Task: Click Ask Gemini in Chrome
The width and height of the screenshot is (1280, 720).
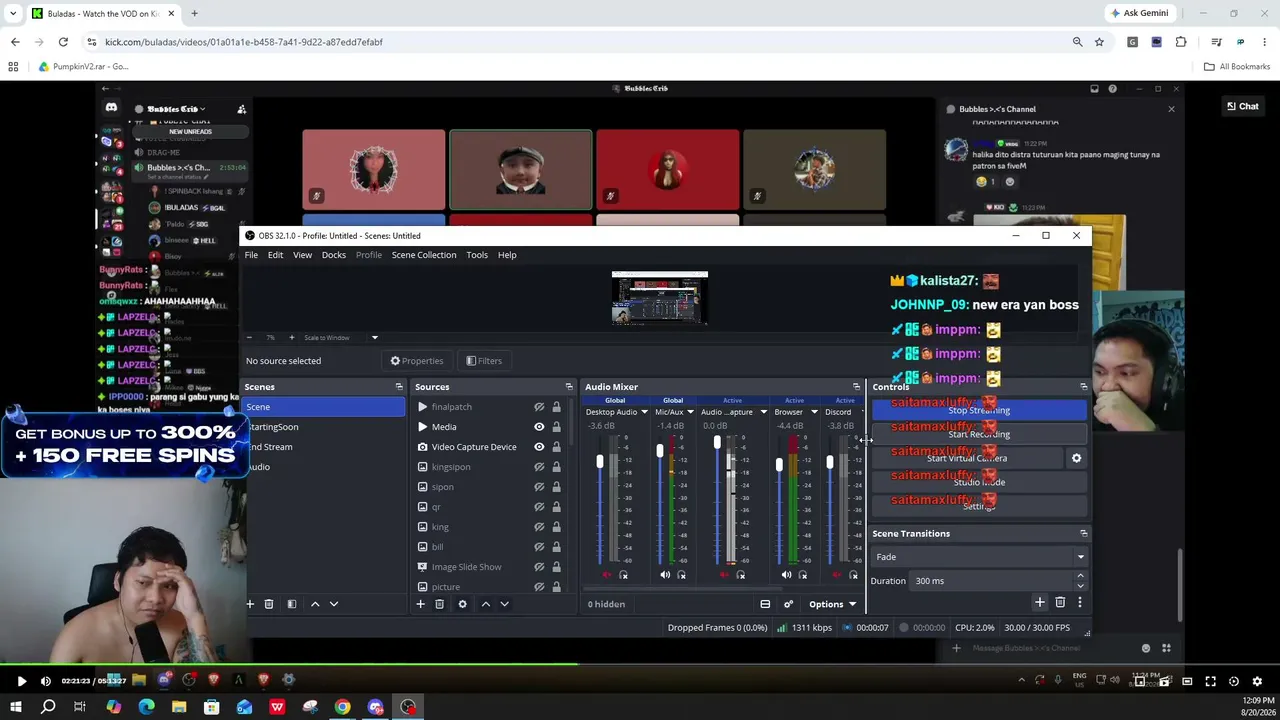Action: tap(1139, 13)
